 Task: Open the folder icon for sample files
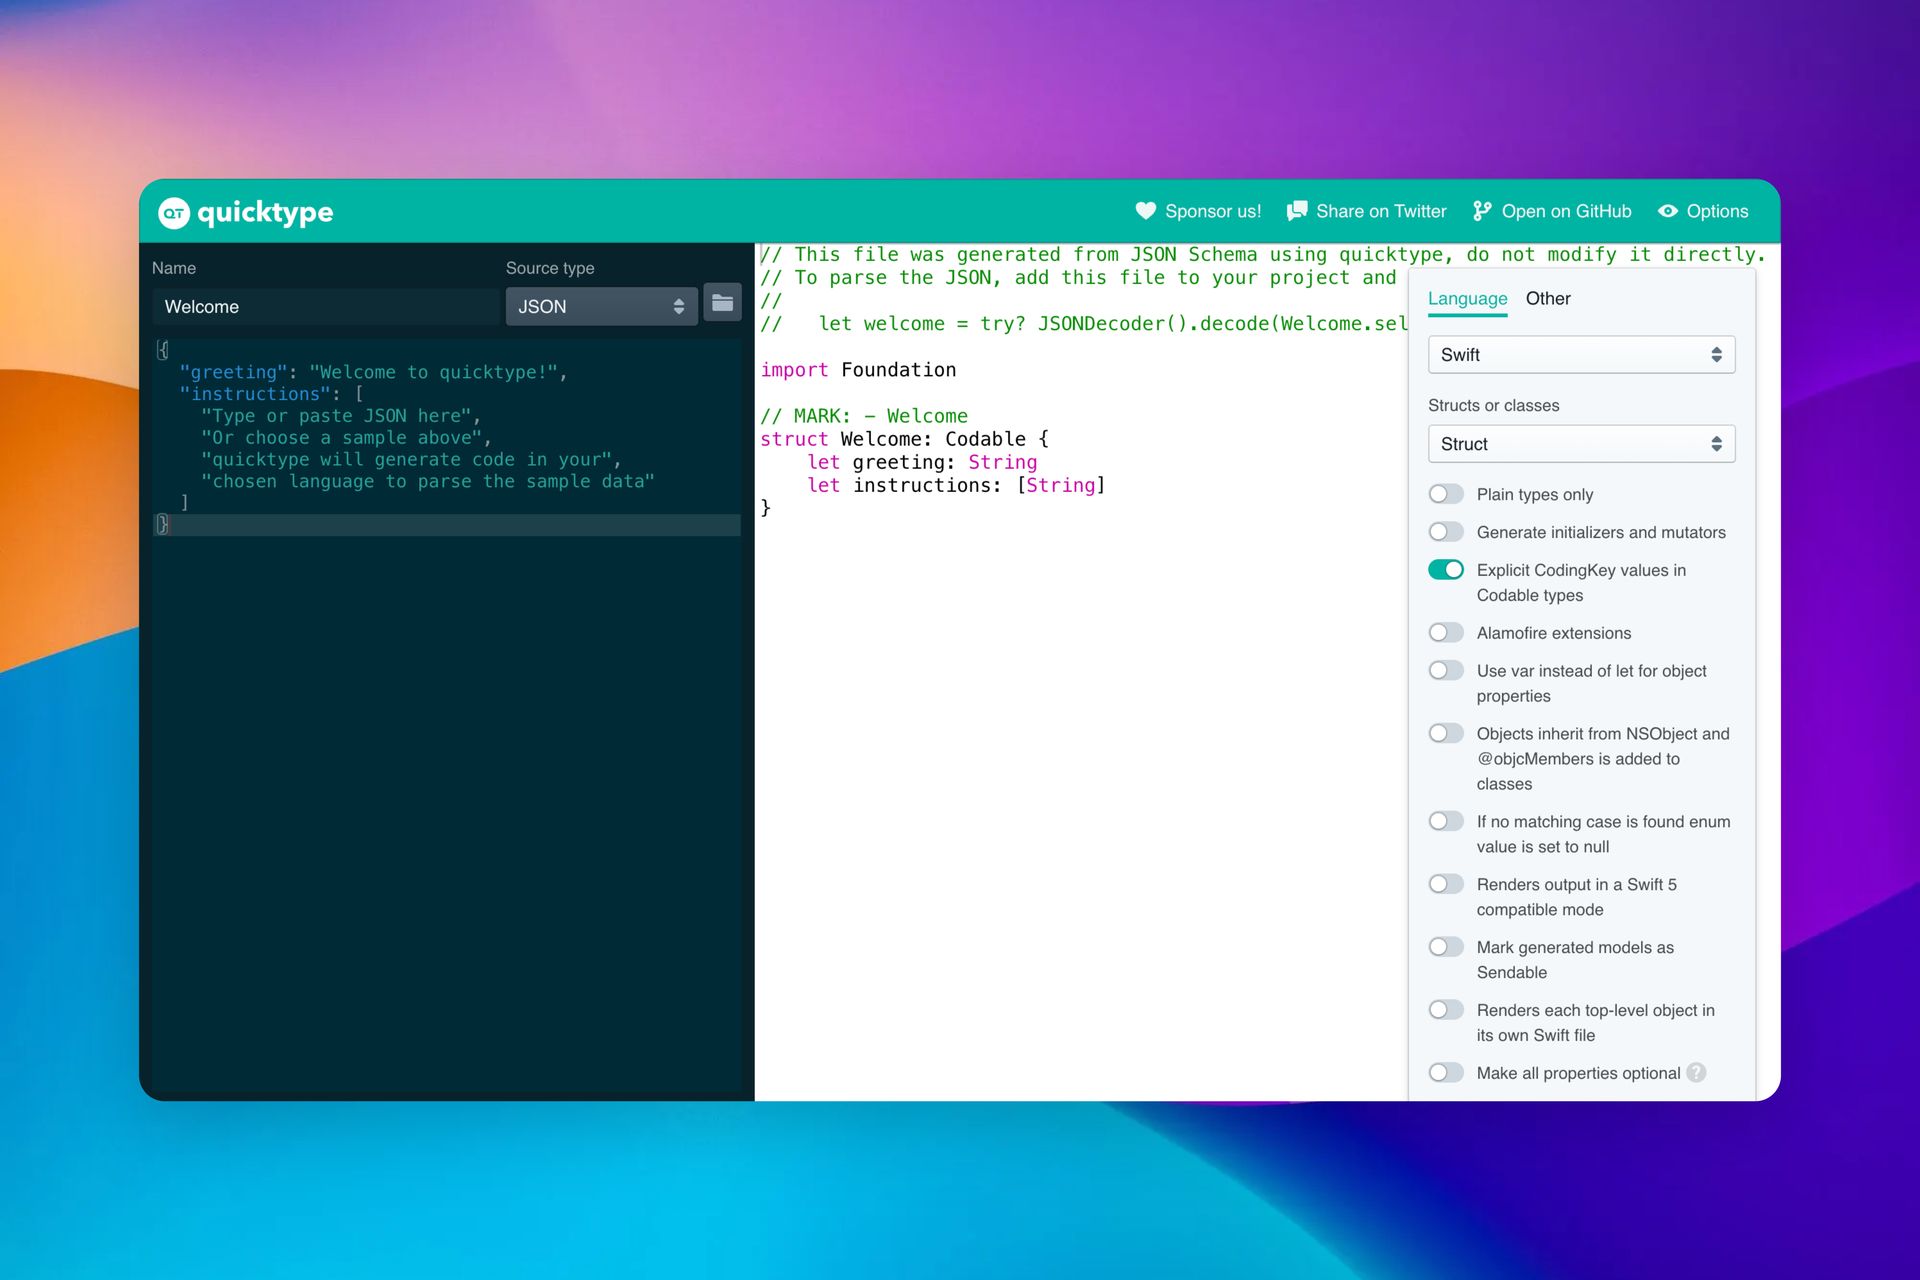tap(722, 303)
